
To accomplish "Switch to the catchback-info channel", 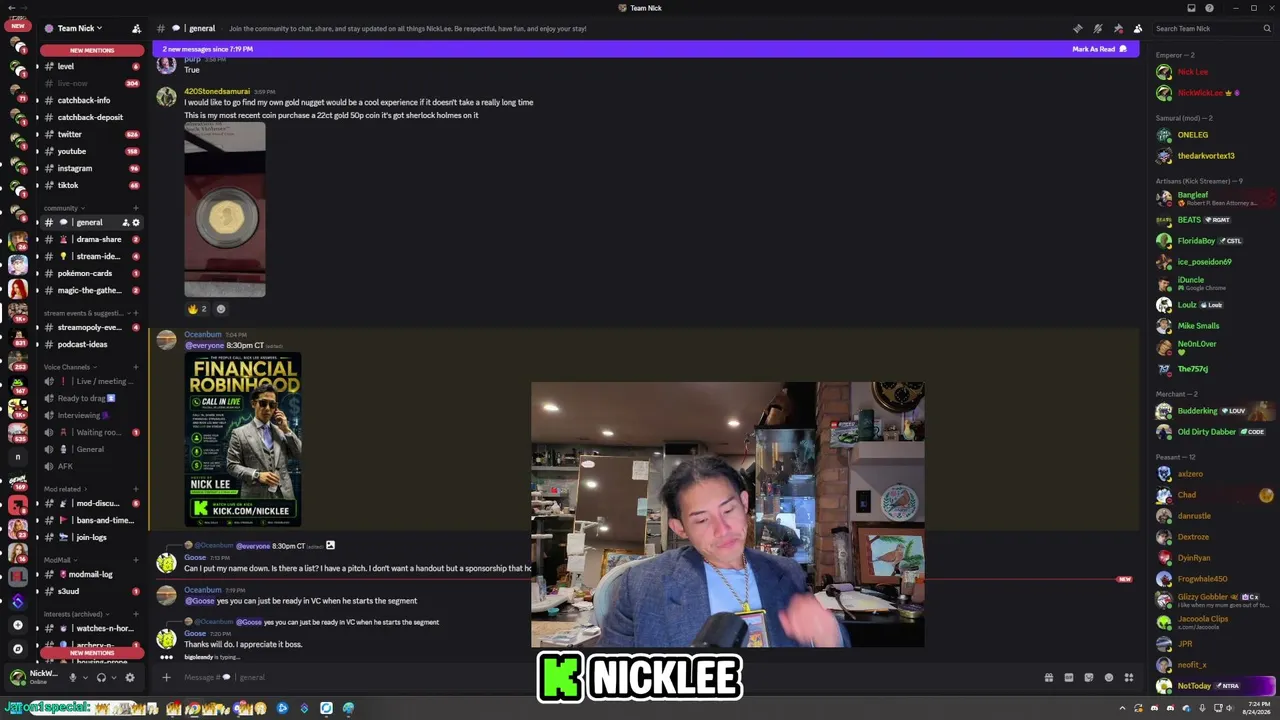I will pos(92,100).
